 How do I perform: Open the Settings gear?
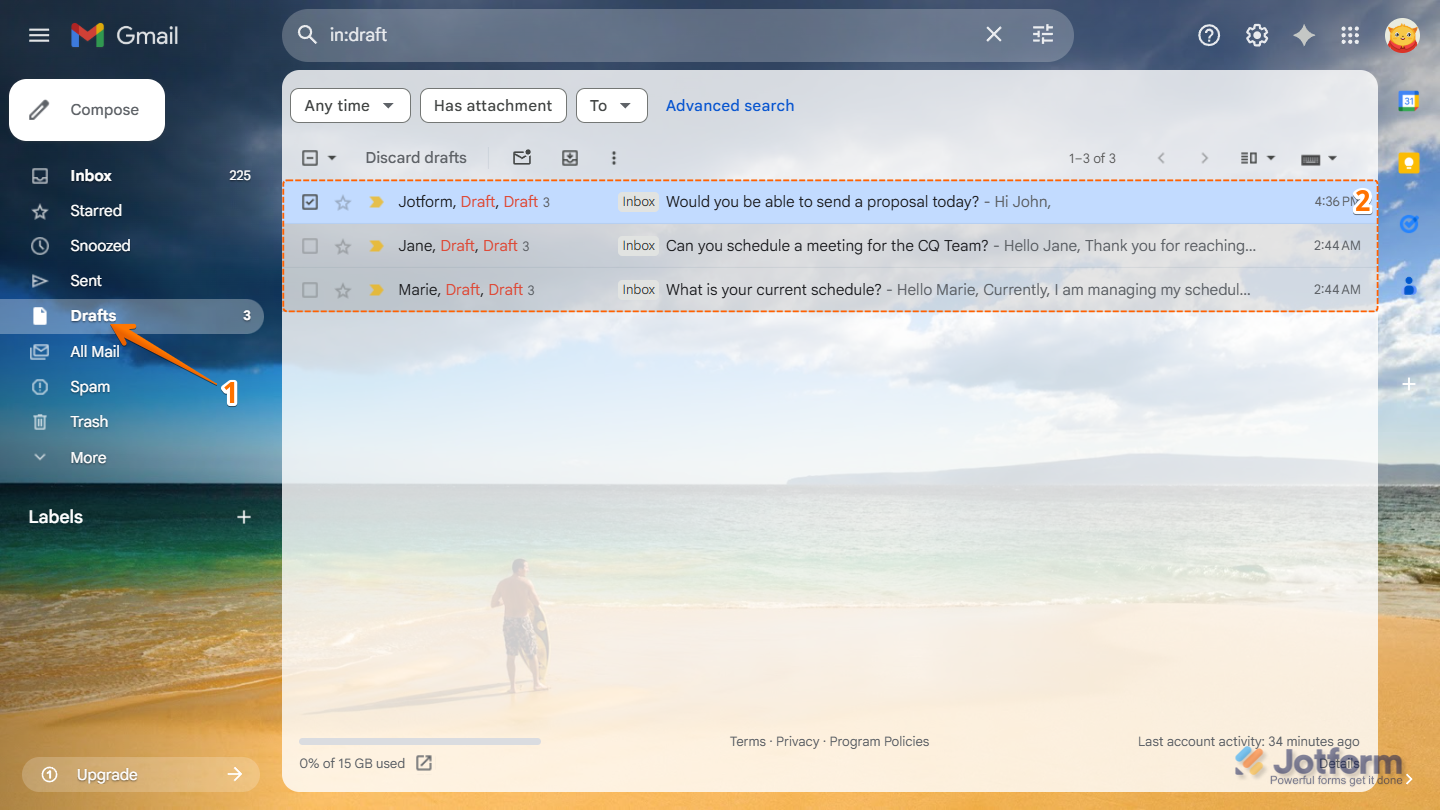tap(1257, 36)
